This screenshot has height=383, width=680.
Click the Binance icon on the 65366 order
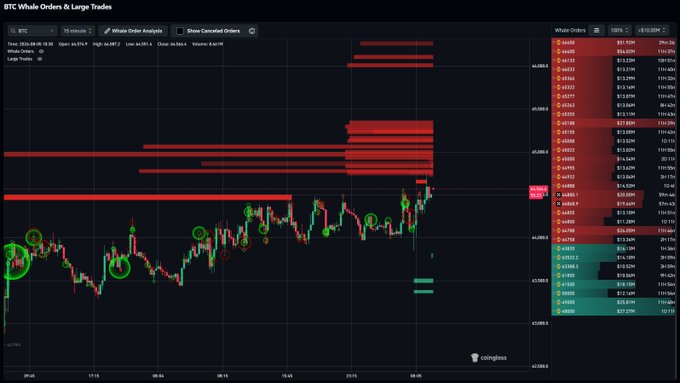(x=559, y=79)
